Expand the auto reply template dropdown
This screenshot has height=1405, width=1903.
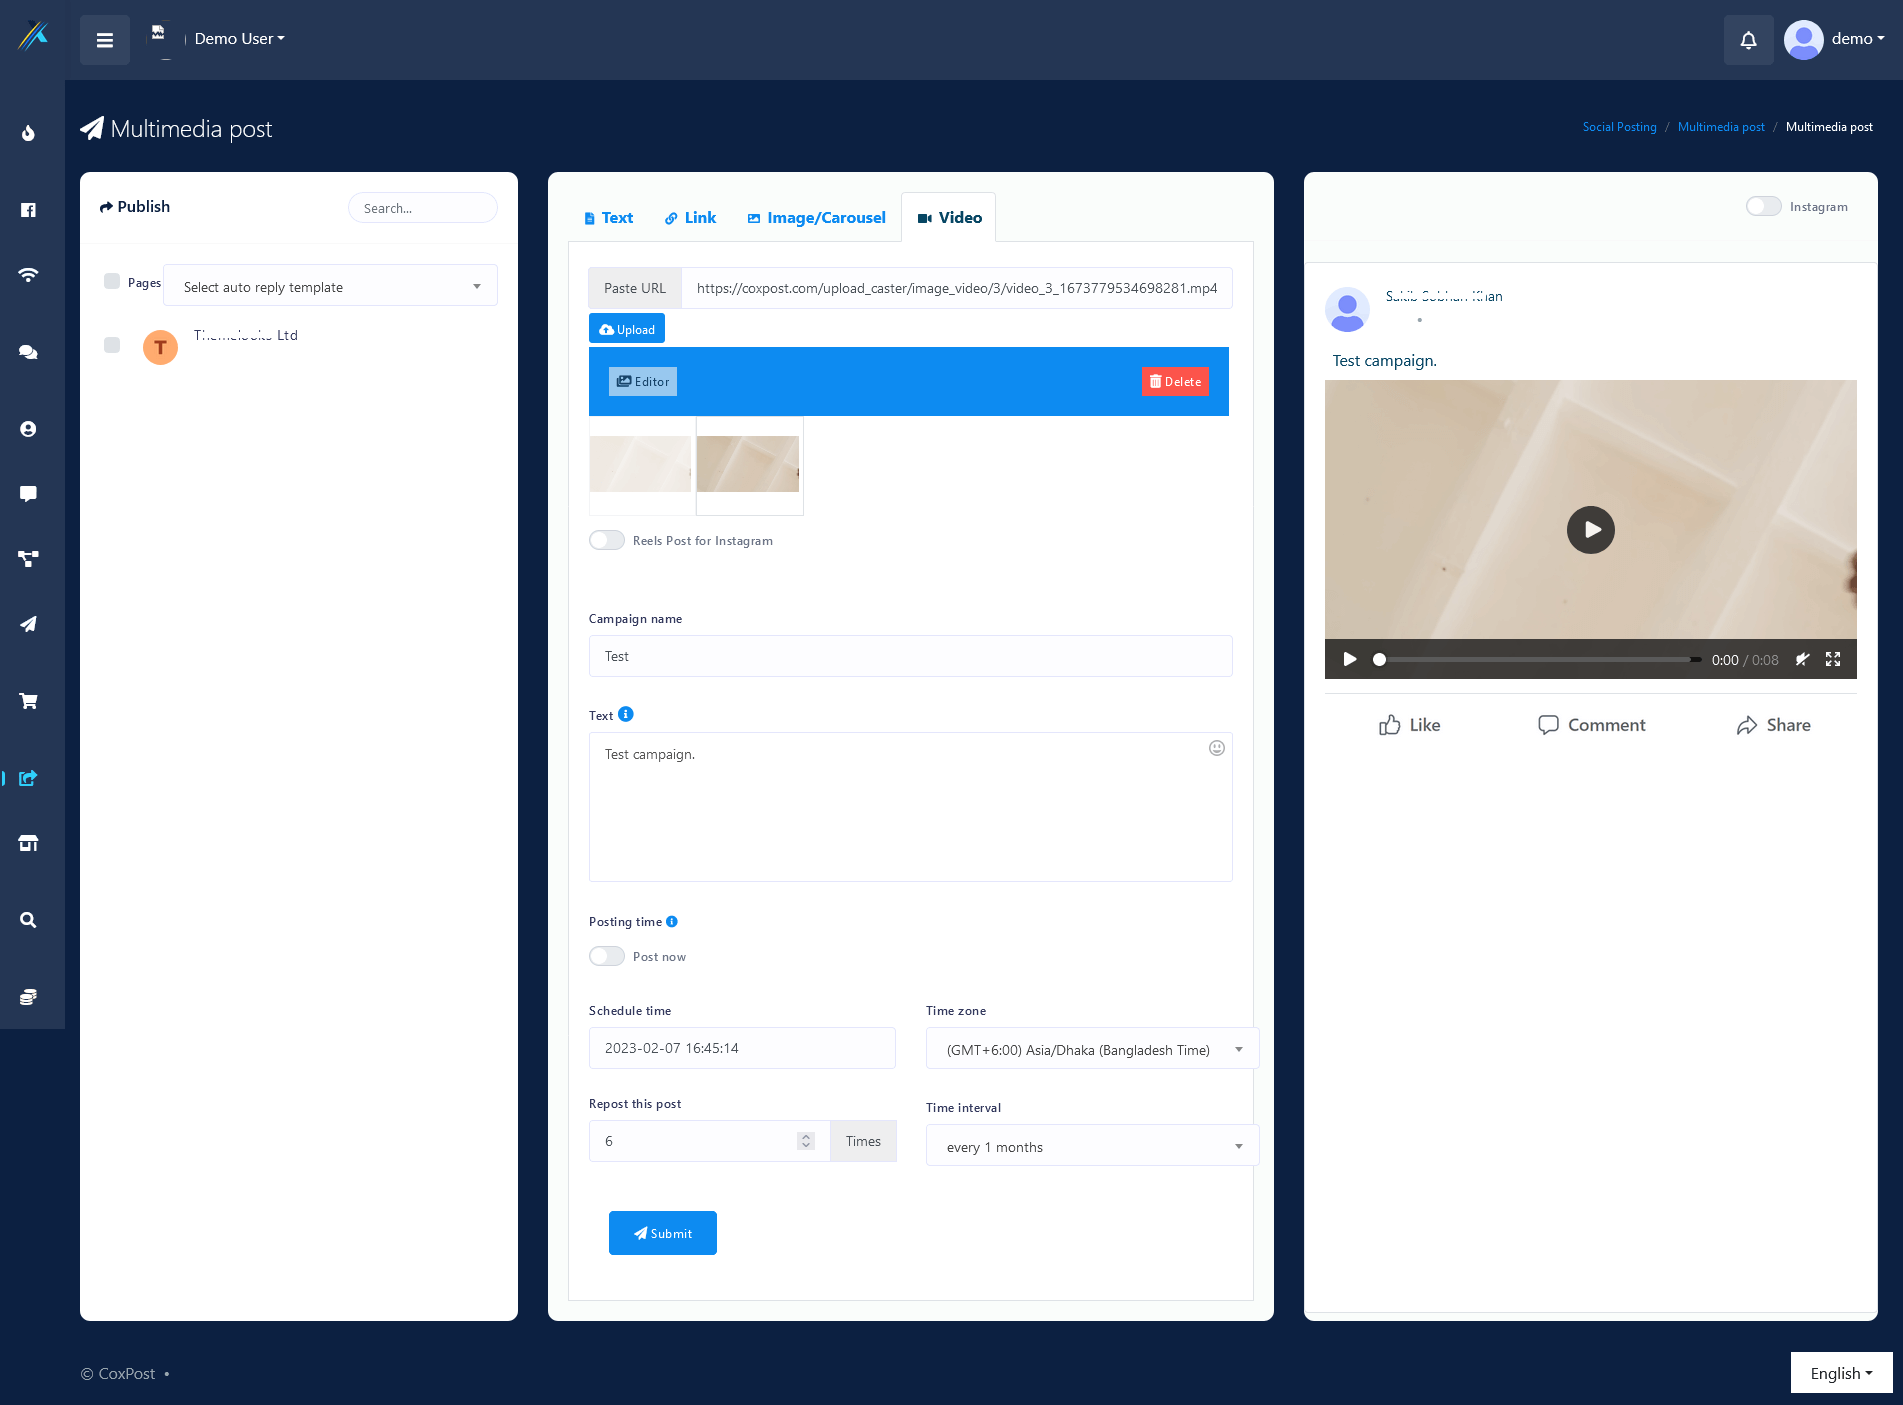[x=330, y=287]
